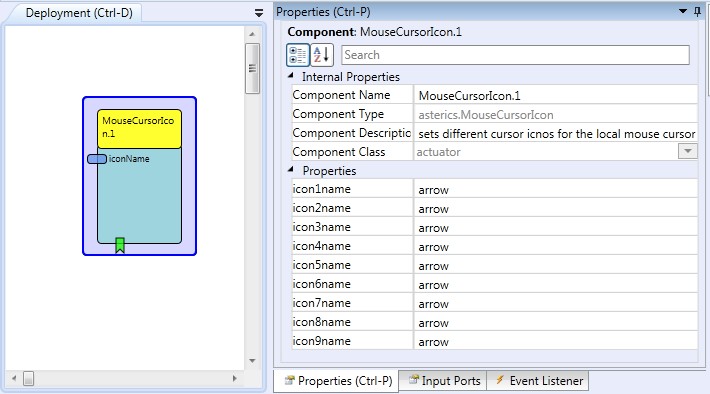This screenshot has width=710, height=394.
Task: Click the horizontal scrollbar right arrow
Action: [234, 378]
